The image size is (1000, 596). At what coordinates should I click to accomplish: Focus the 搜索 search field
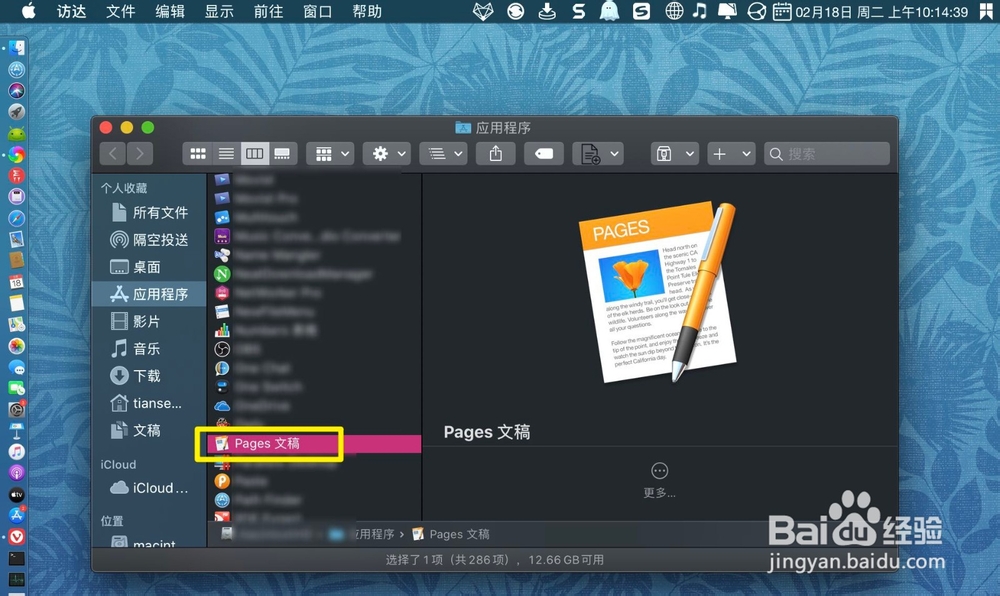[827, 154]
